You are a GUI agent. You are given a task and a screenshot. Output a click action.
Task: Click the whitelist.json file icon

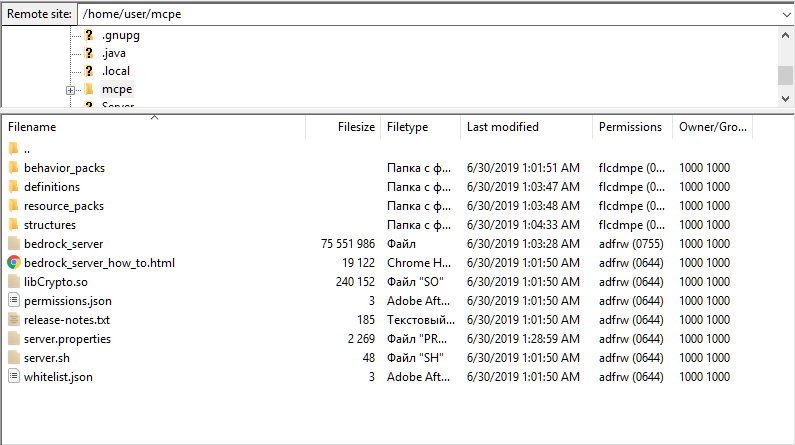[14, 377]
